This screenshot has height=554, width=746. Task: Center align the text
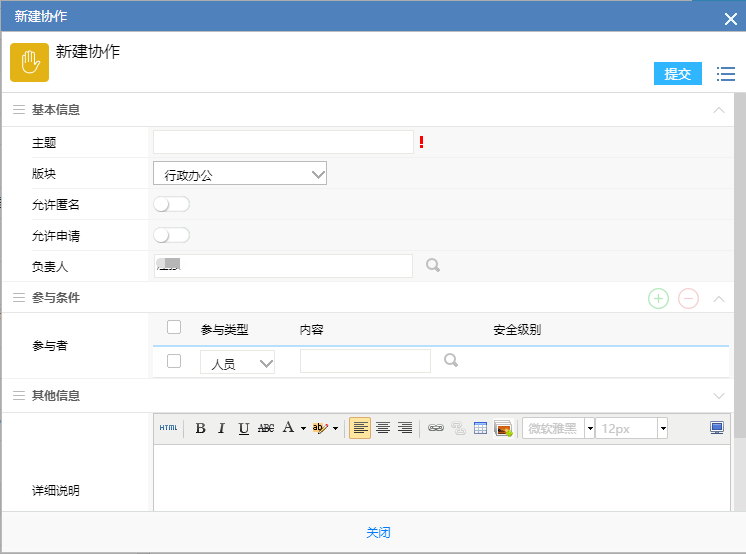click(x=382, y=428)
